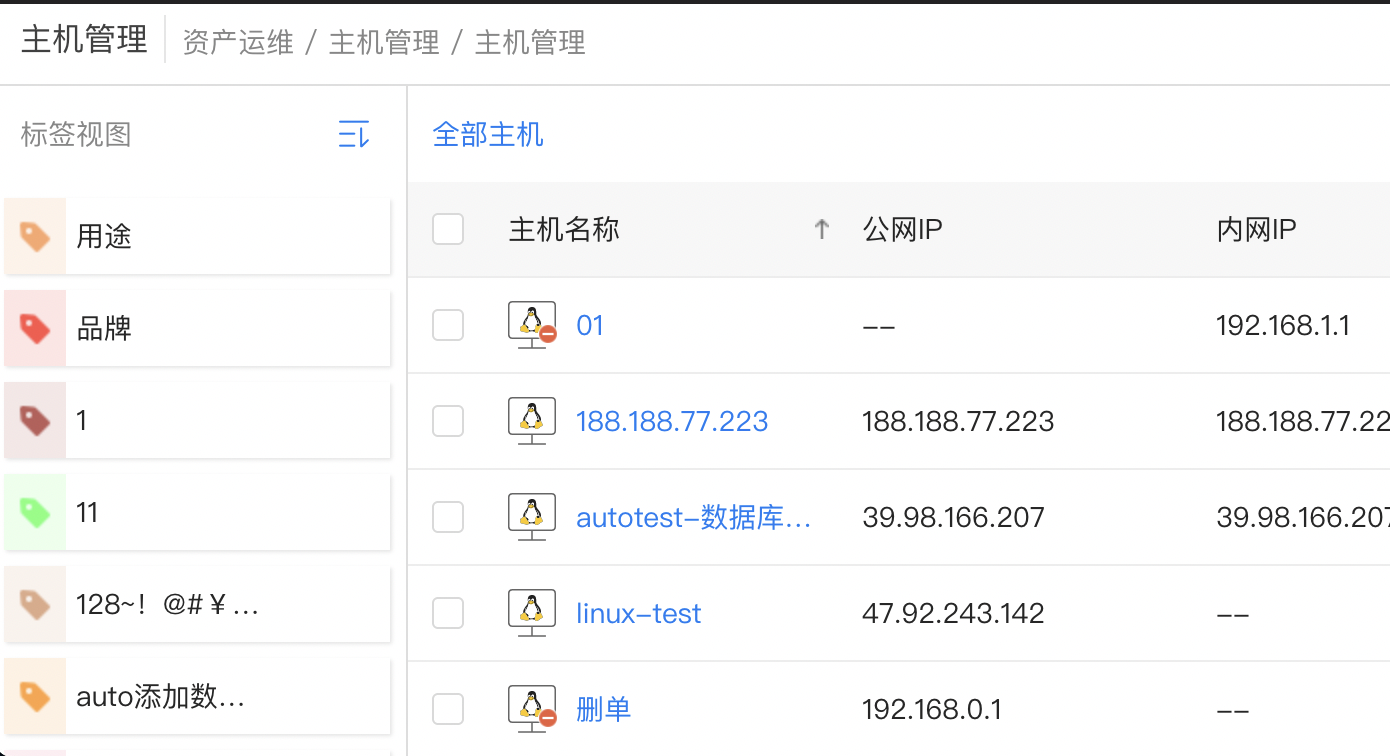Click the middle 主机管理 breadcrumb item

[384, 43]
